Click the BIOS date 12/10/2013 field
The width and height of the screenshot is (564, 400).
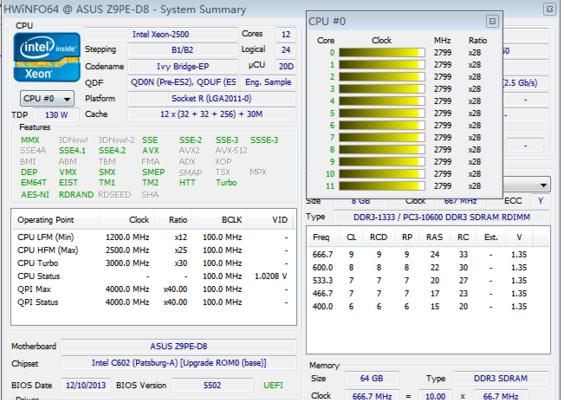(x=86, y=386)
